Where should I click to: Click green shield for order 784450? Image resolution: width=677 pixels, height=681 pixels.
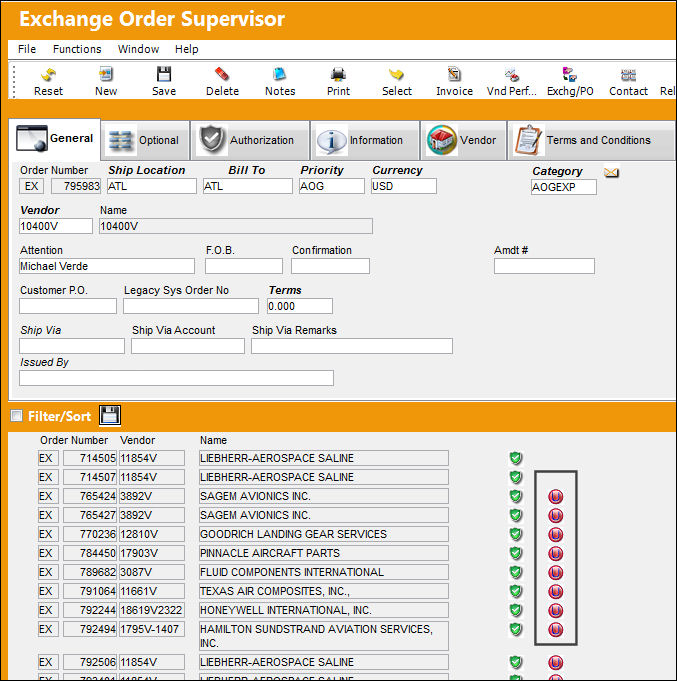pos(515,553)
